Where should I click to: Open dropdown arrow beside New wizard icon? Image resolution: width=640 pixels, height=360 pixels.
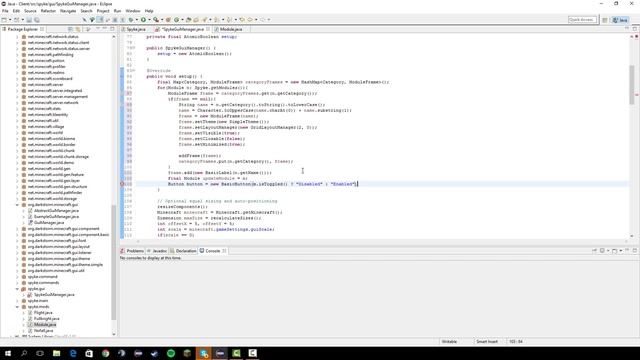click(x=10, y=20)
